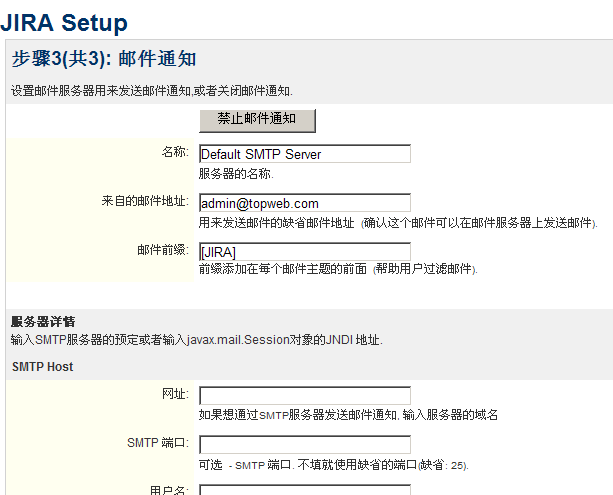Click the 禁止邮件通知 button
The height and width of the screenshot is (495, 613).
(257, 119)
